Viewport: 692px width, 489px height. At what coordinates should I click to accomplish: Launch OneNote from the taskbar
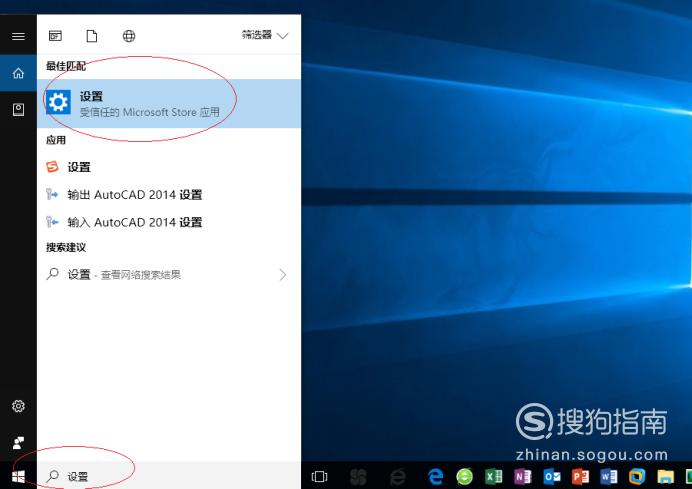pyautogui.click(x=523, y=477)
